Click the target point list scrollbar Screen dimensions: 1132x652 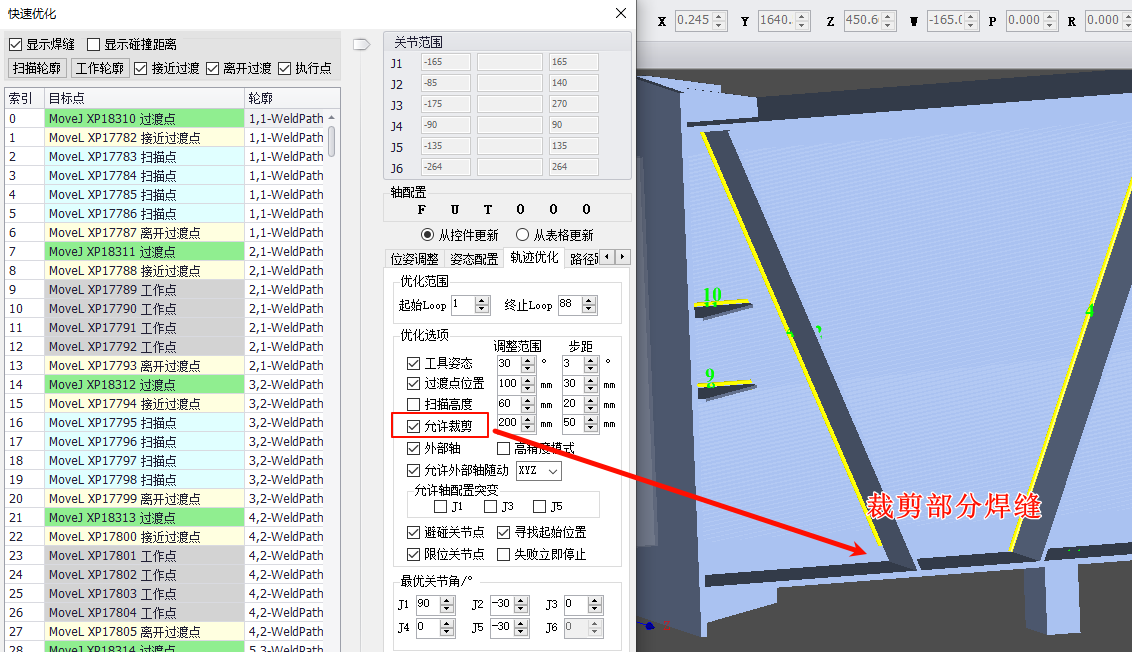[332, 140]
